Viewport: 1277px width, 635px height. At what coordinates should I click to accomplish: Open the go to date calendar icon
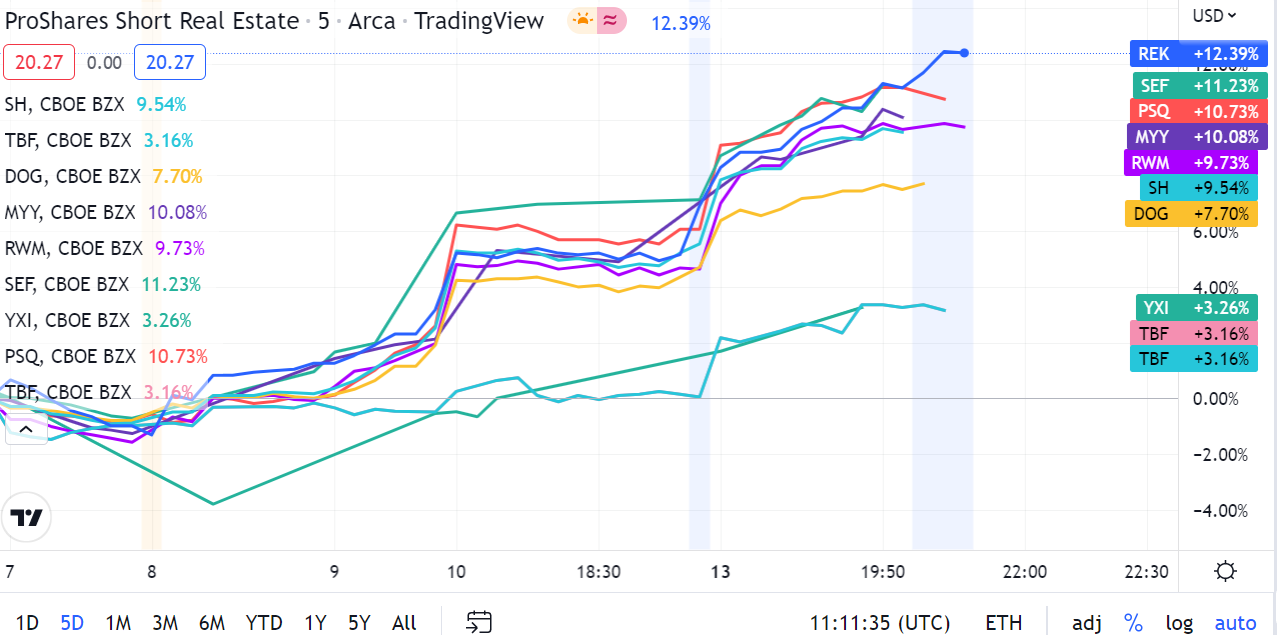[479, 622]
